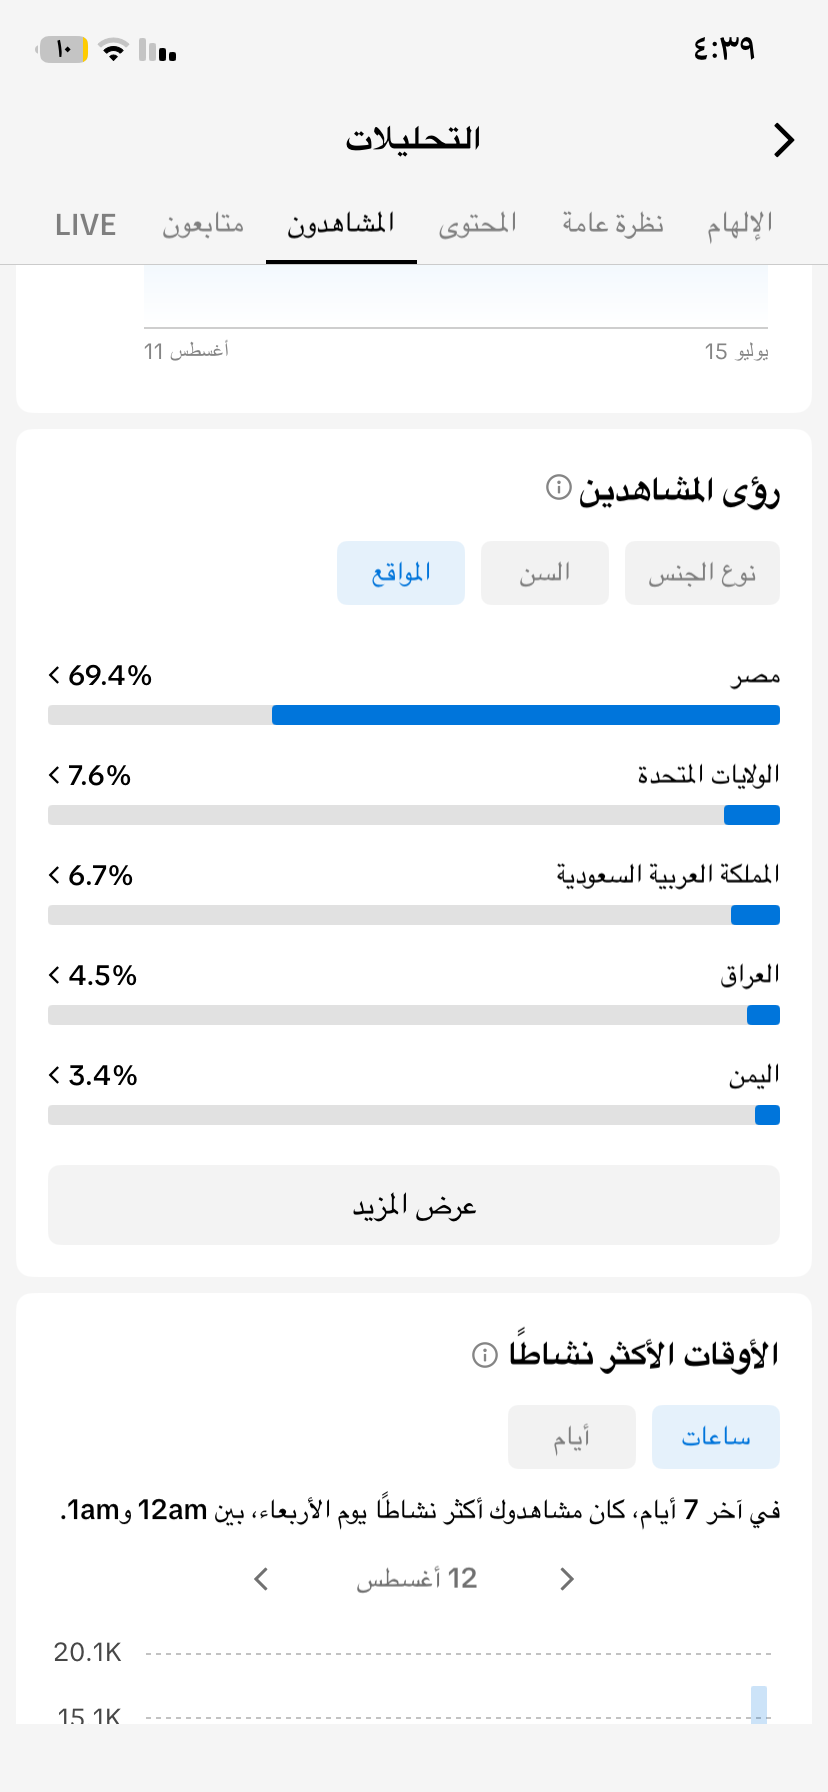Tap the عرض المزيد button

point(414,1205)
